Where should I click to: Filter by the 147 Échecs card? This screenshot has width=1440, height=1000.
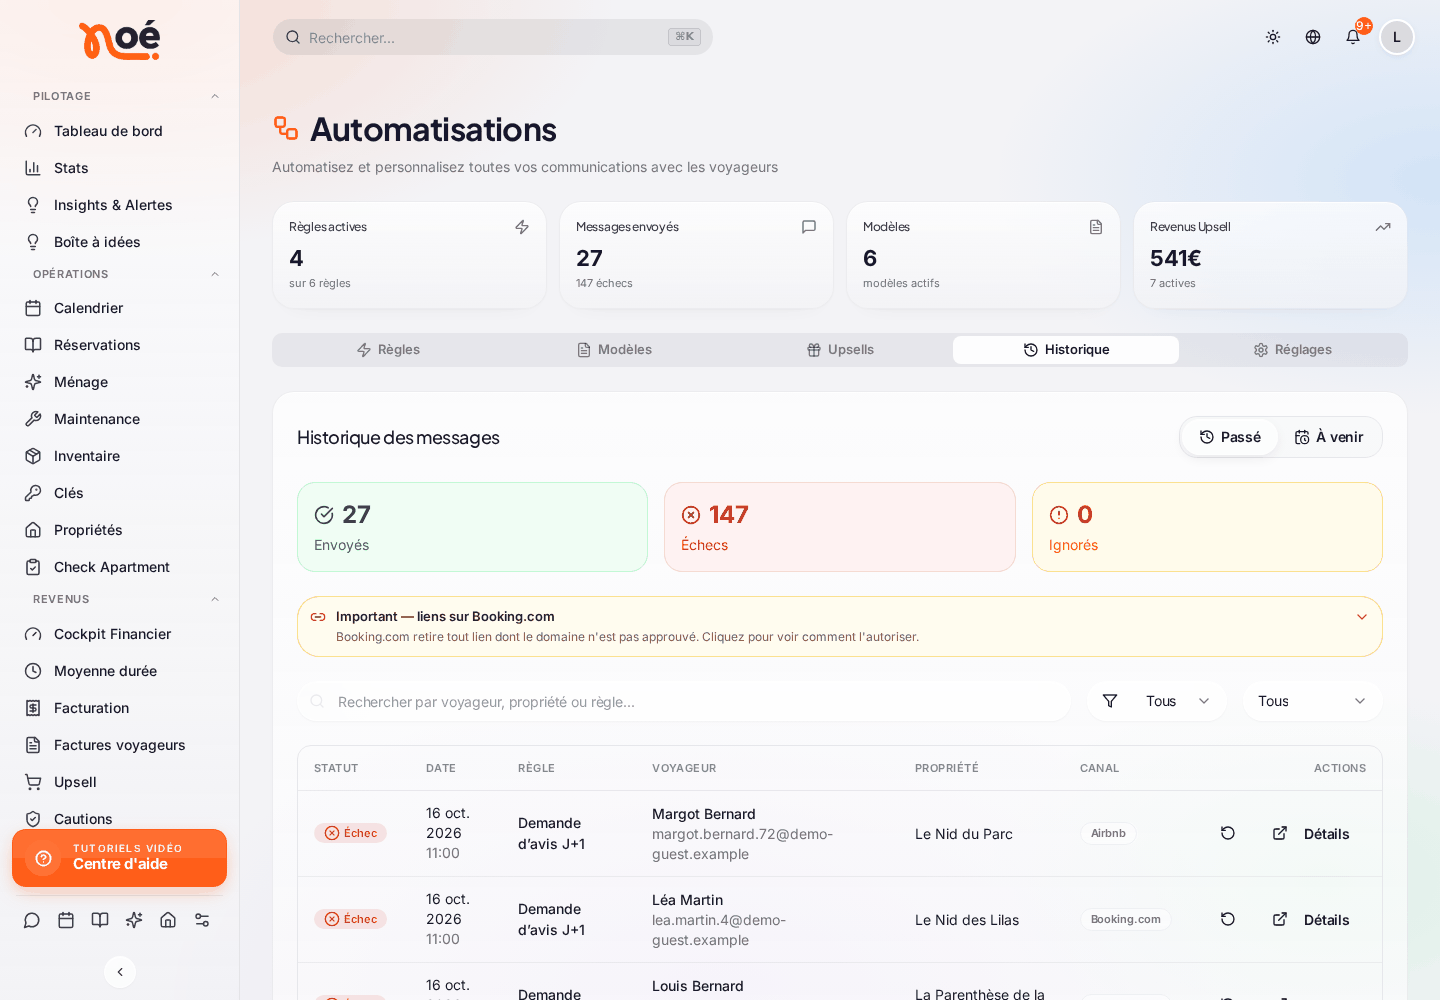[840, 527]
